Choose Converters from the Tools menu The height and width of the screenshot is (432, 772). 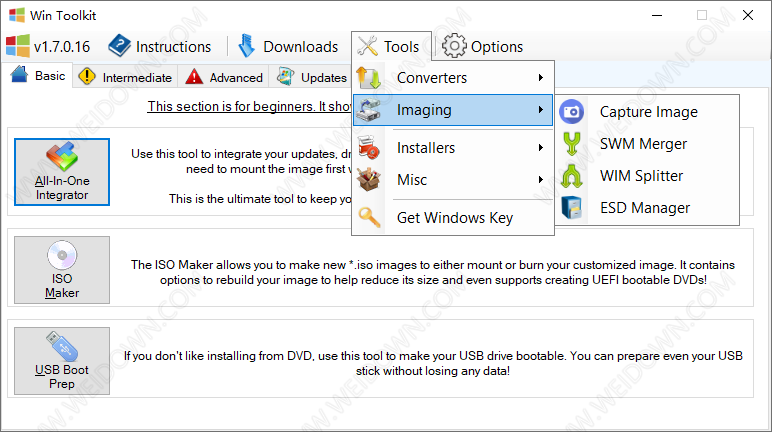[x=453, y=77]
